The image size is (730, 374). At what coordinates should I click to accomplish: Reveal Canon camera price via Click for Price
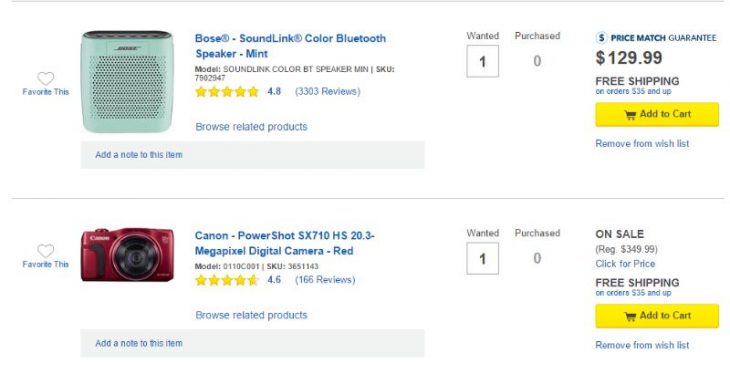tap(625, 264)
